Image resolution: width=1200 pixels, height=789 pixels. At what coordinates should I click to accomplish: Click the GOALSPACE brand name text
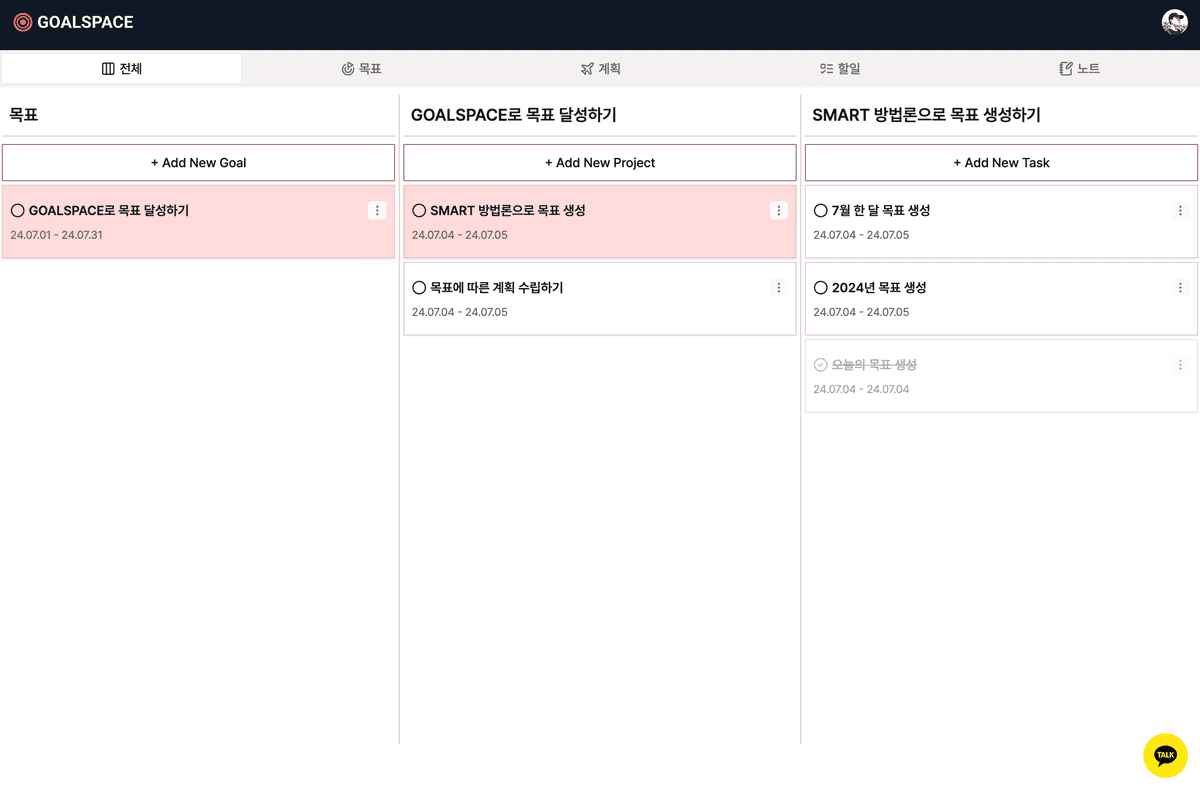(x=85, y=22)
